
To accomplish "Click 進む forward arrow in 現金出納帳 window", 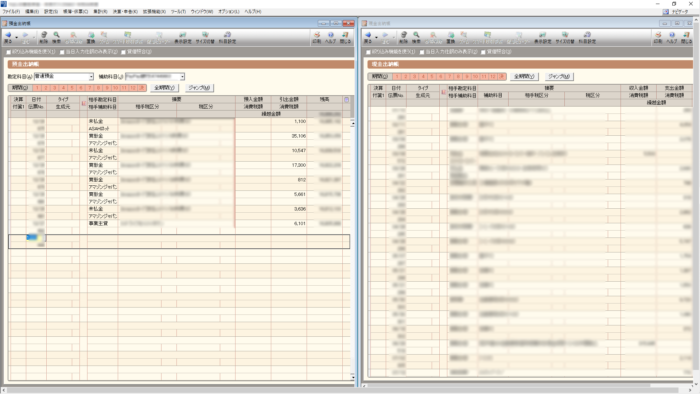I will pos(385,37).
